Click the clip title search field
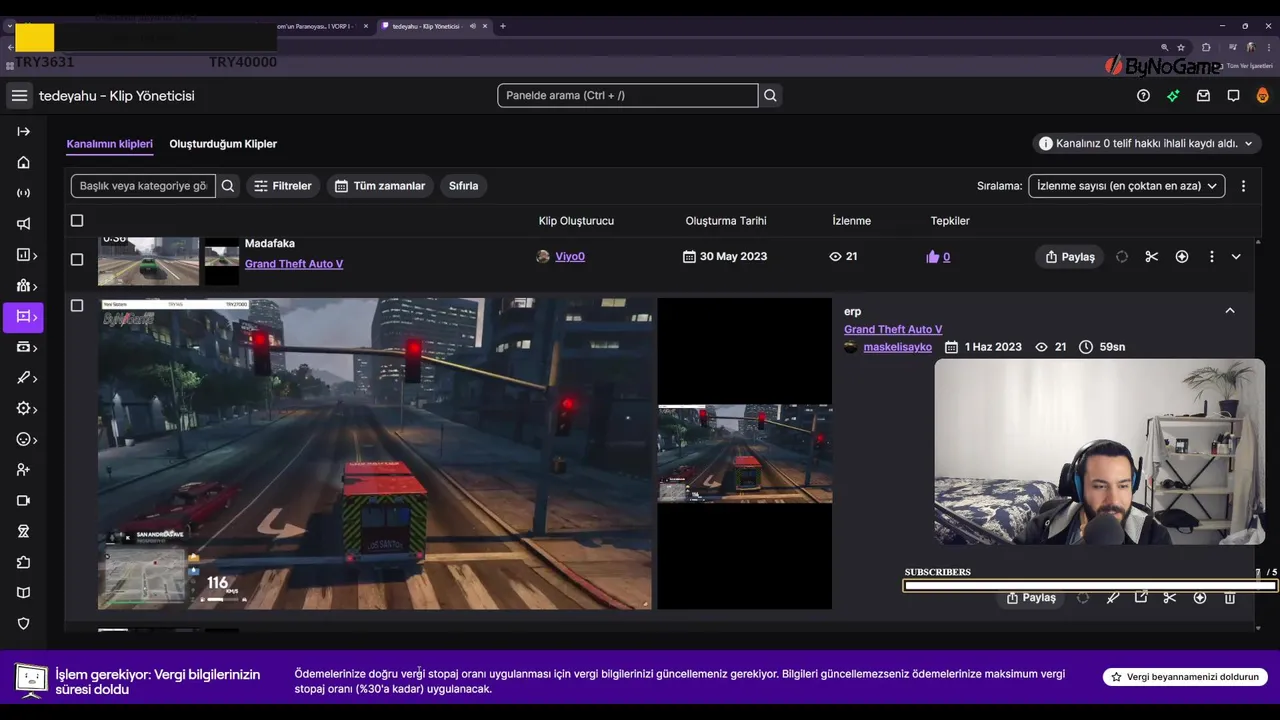Viewport: 1280px width, 720px height. coord(143,186)
